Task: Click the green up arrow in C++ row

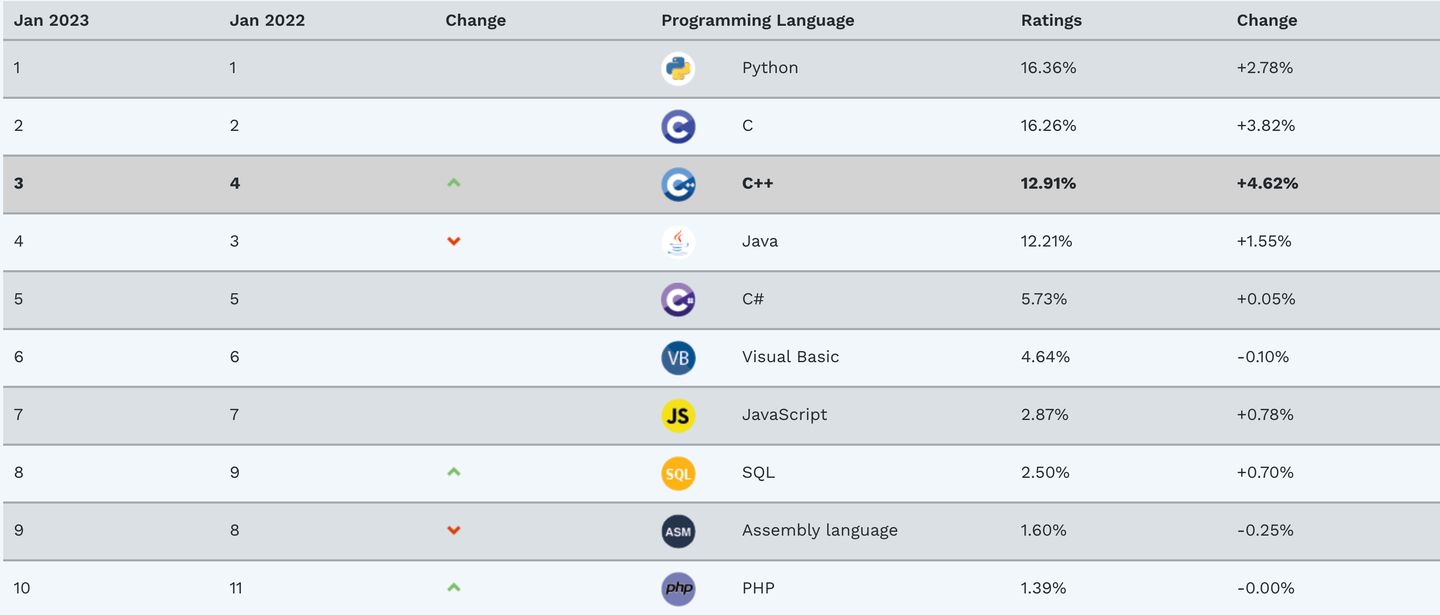Action: pos(454,183)
